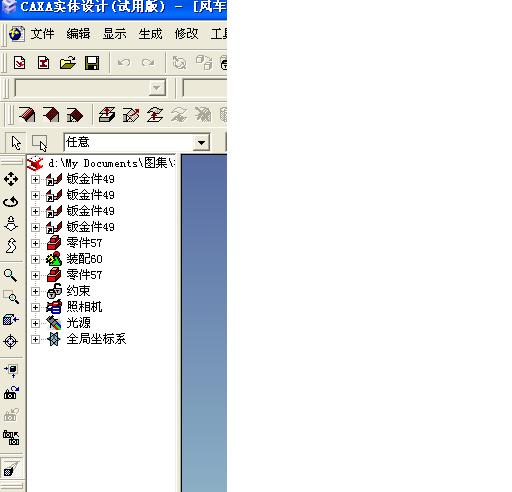The height and width of the screenshot is (492, 512).
Task: Click the save camera icon
Action: [11, 393]
